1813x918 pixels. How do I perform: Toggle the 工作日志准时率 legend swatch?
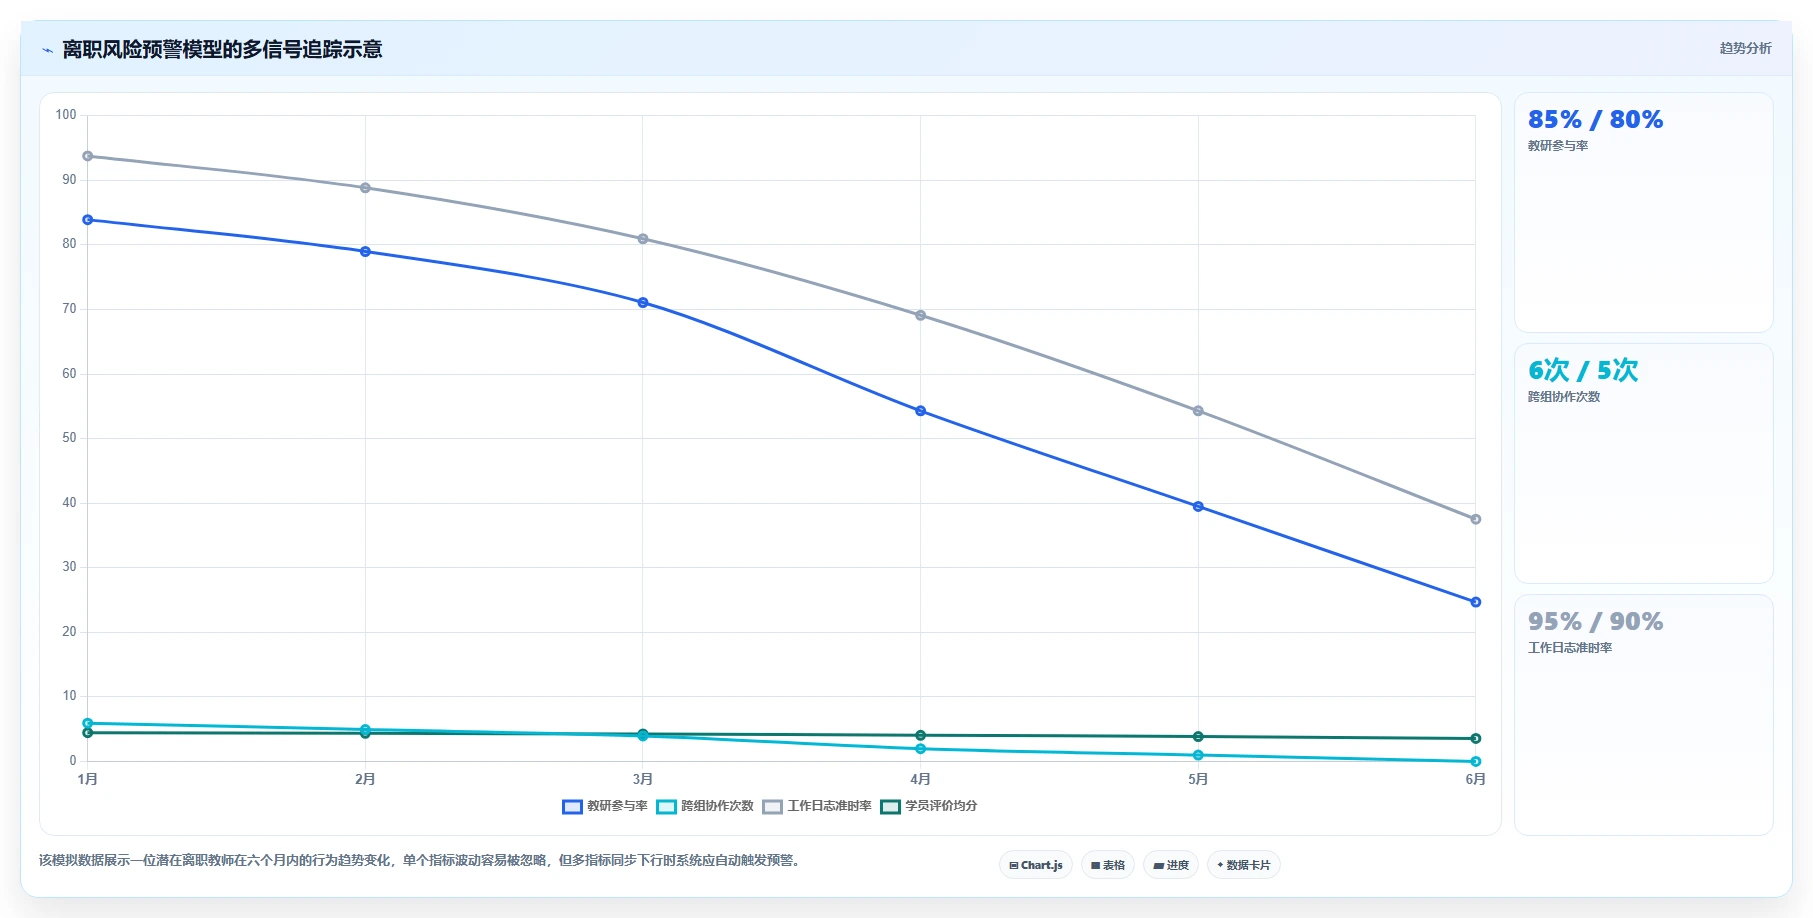click(x=772, y=807)
